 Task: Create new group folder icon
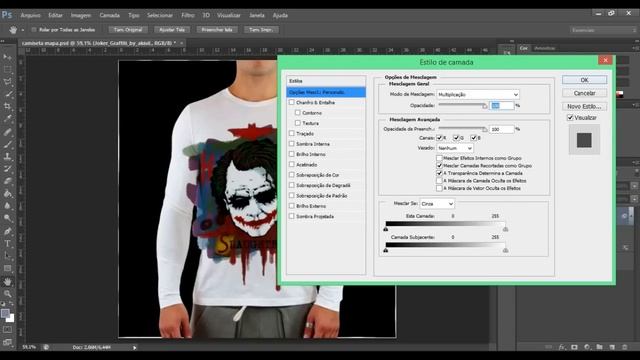[x=599, y=347]
